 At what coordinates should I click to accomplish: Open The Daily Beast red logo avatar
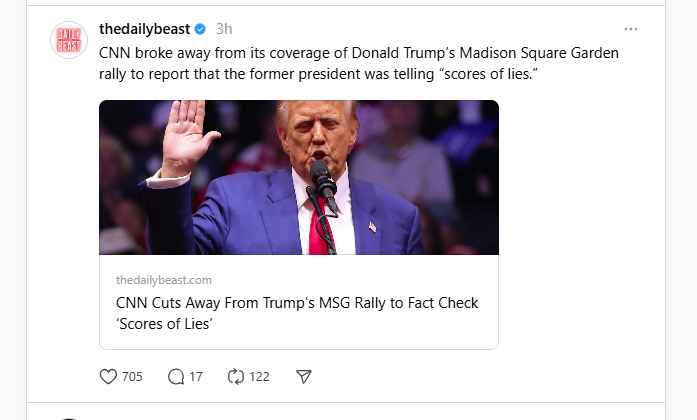point(69,40)
